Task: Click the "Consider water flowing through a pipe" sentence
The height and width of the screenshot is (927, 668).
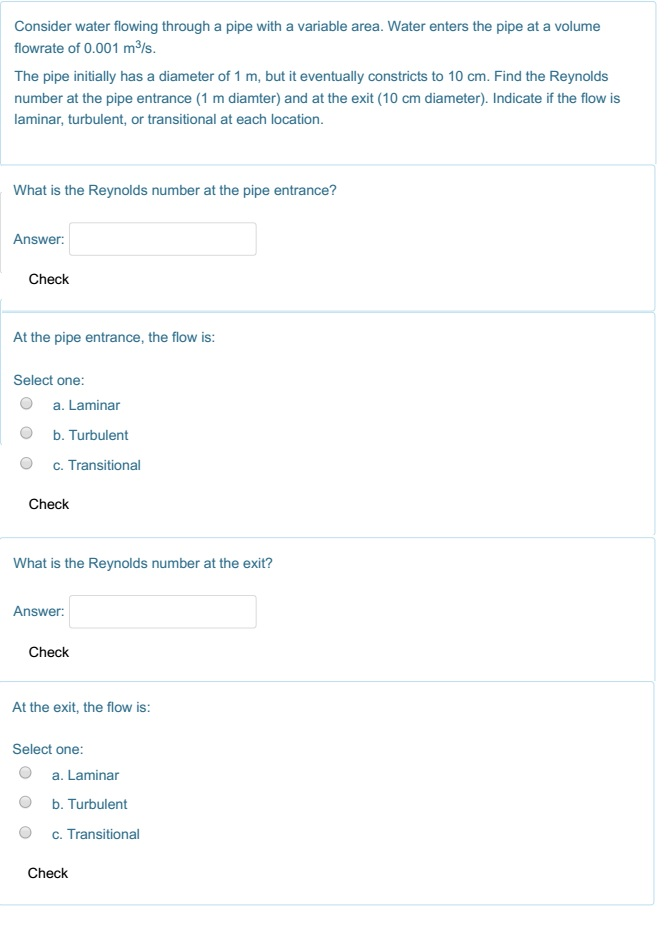Action: point(307,27)
